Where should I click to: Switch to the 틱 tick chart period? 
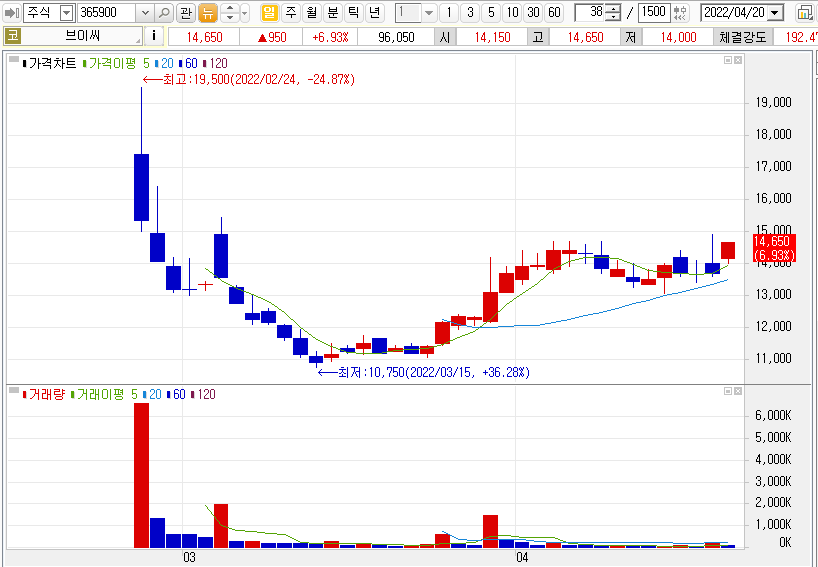(x=353, y=13)
